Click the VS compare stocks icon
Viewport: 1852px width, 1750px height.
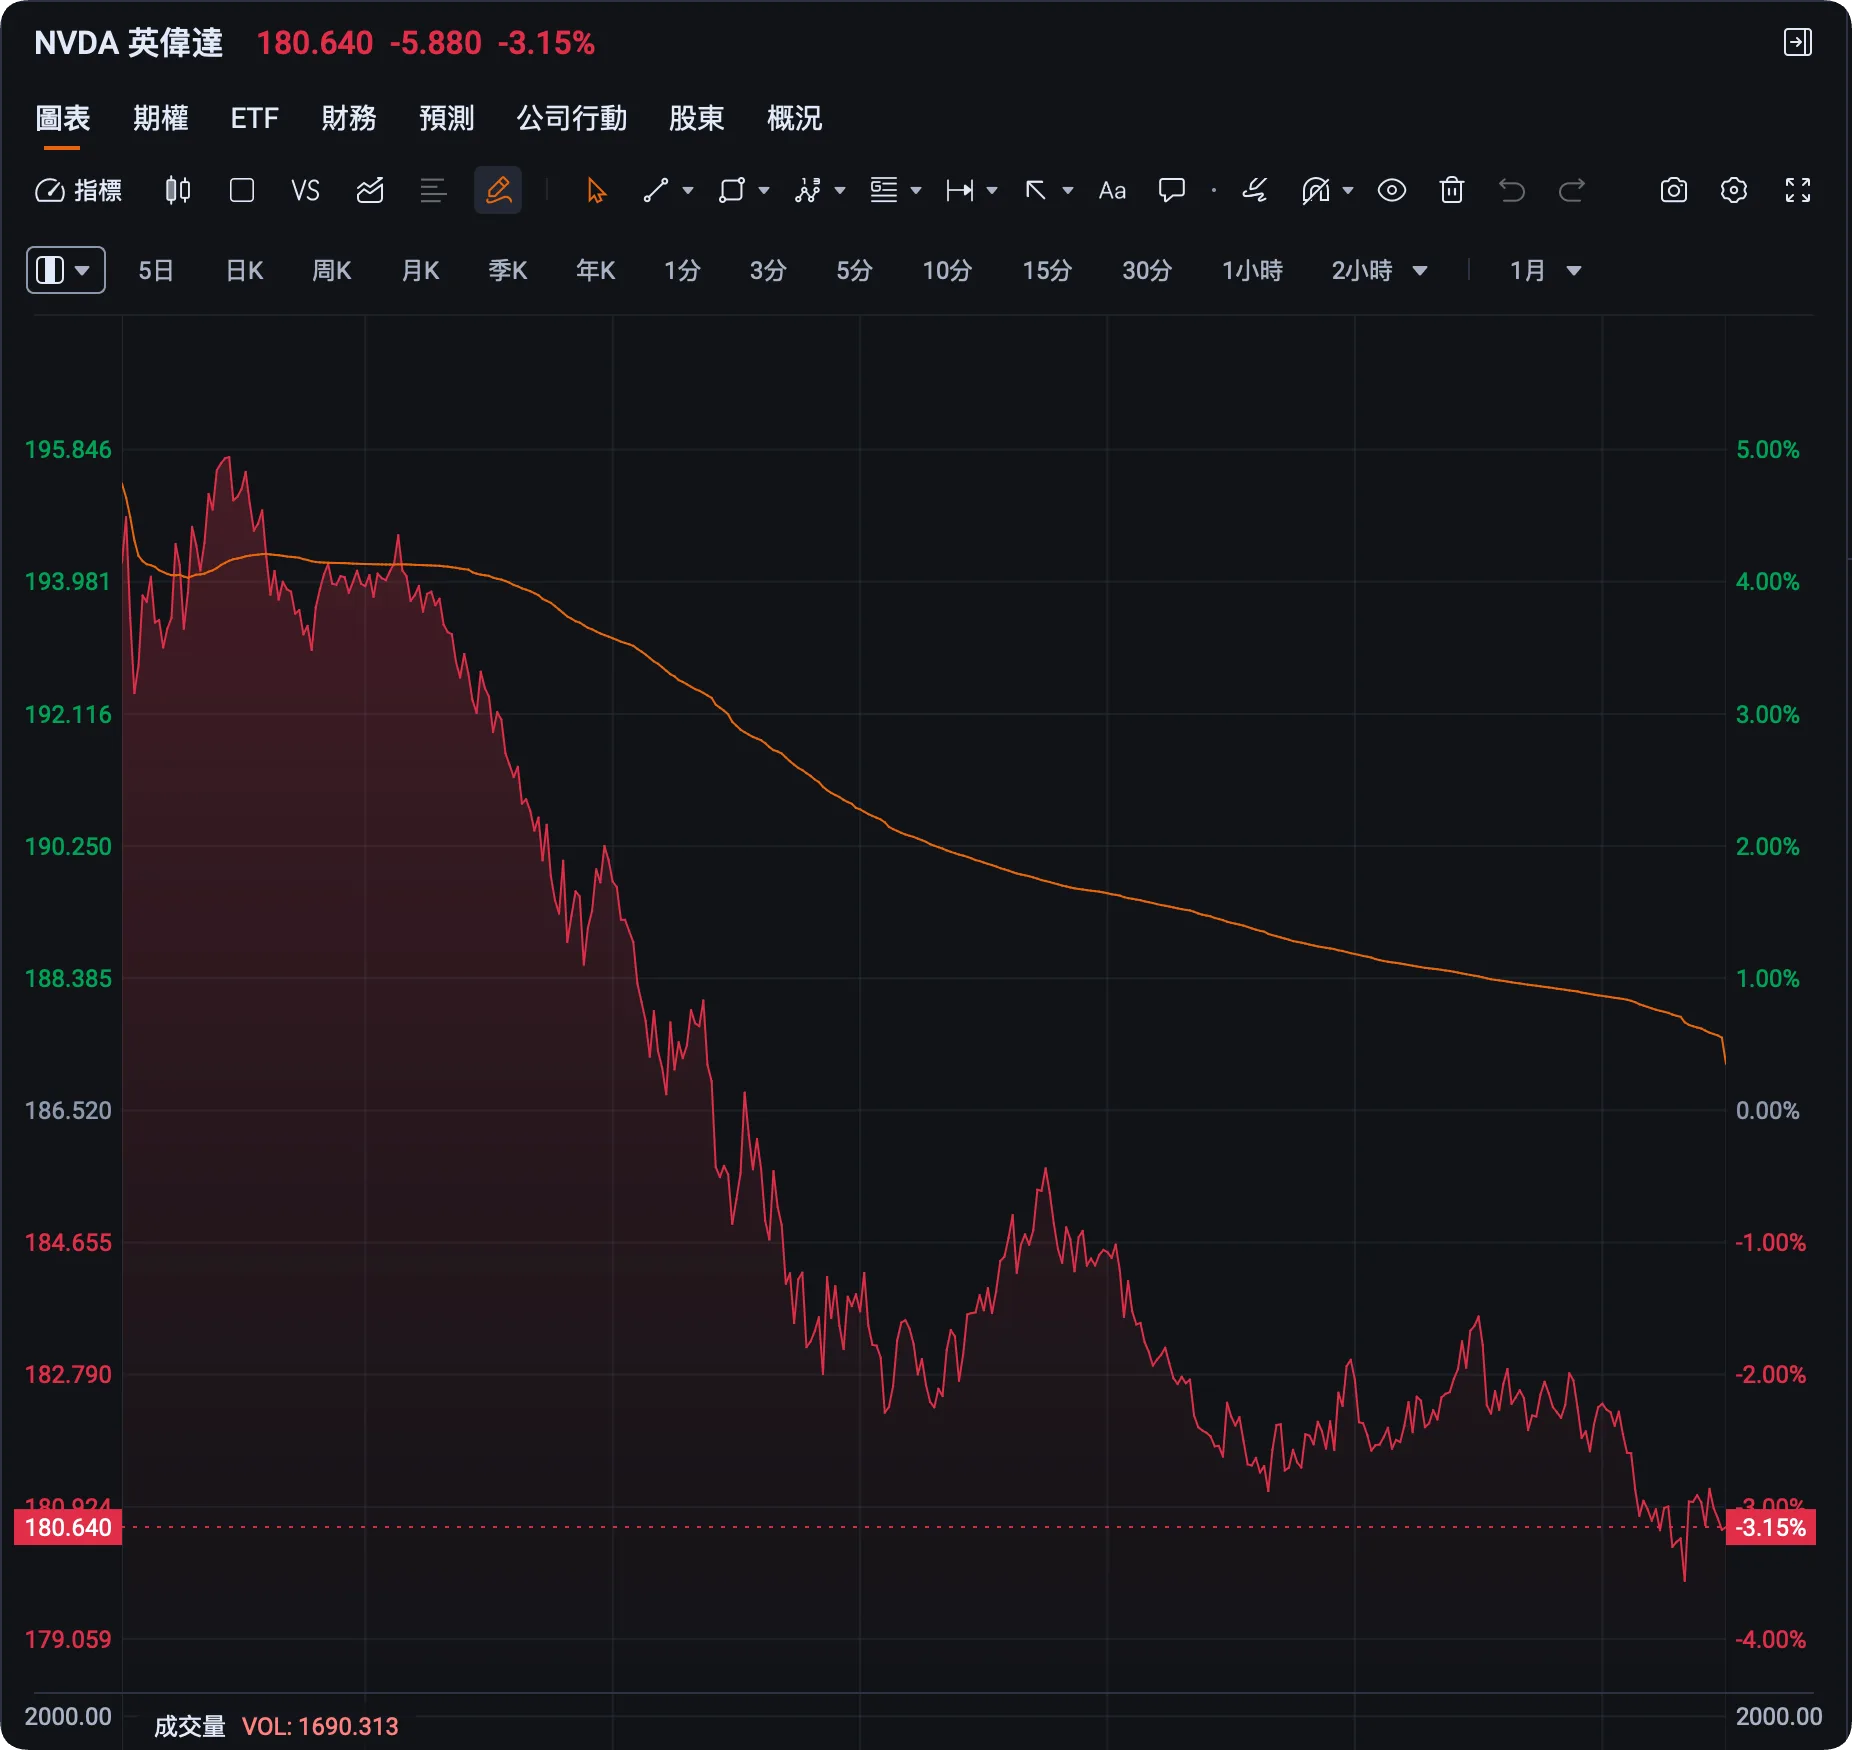[x=305, y=190]
